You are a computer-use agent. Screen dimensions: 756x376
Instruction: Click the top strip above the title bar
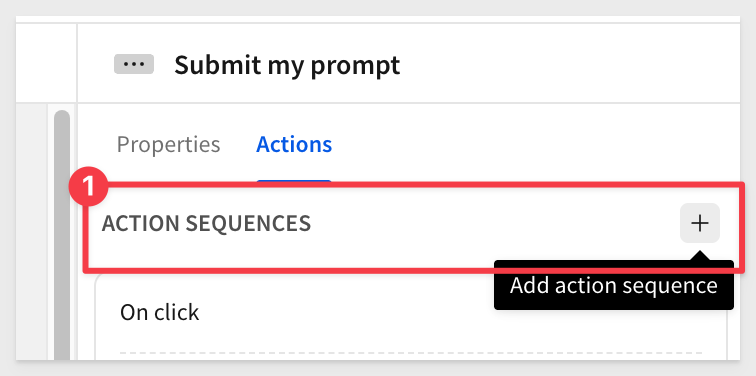pyautogui.click(x=378, y=19)
